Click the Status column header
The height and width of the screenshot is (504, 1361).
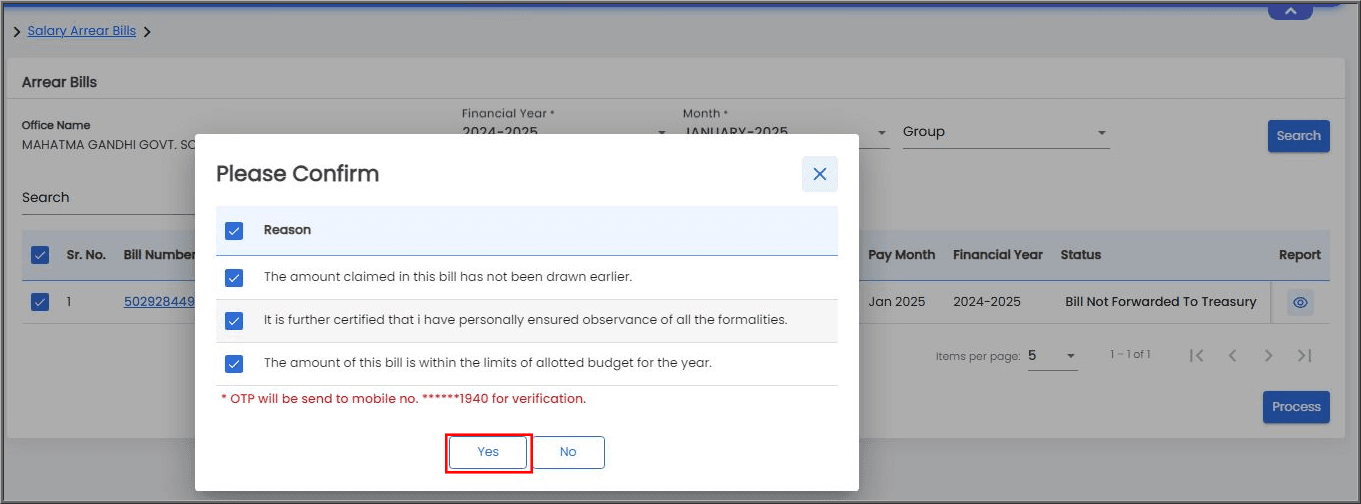1080,255
